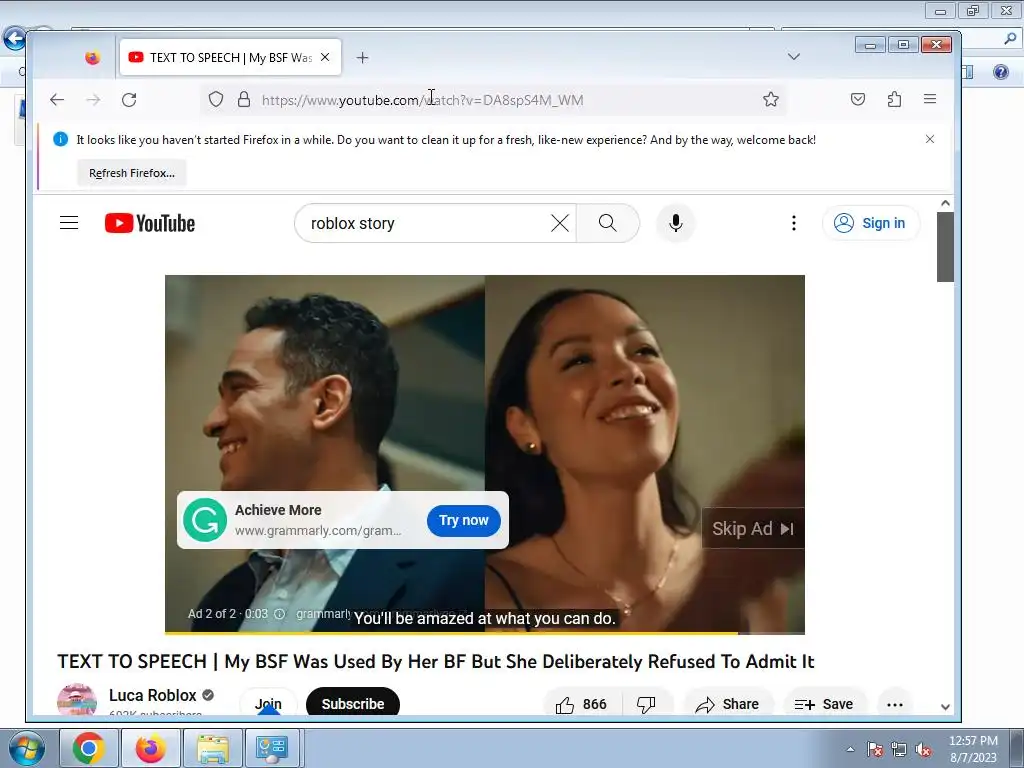Viewport: 1024px width, 768px height.
Task: Dislike this video
Action: 646,704
